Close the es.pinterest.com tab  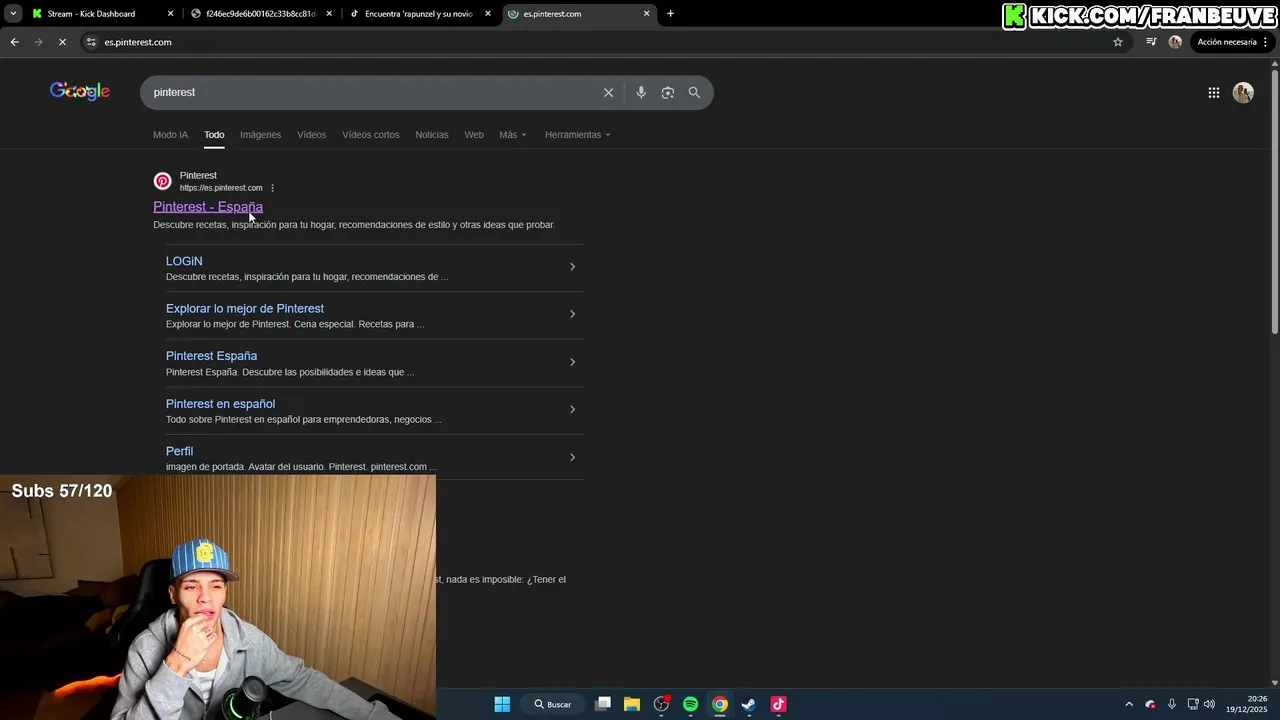(646, 14)
